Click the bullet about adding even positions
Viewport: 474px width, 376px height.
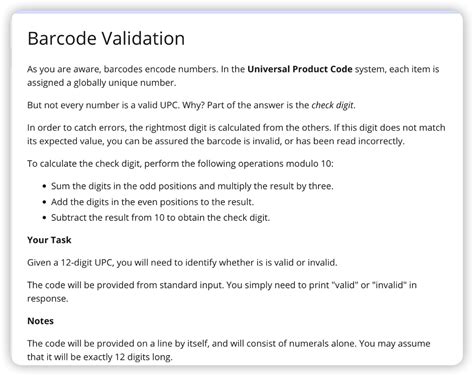pyautogui.click(x=152, y=202)
